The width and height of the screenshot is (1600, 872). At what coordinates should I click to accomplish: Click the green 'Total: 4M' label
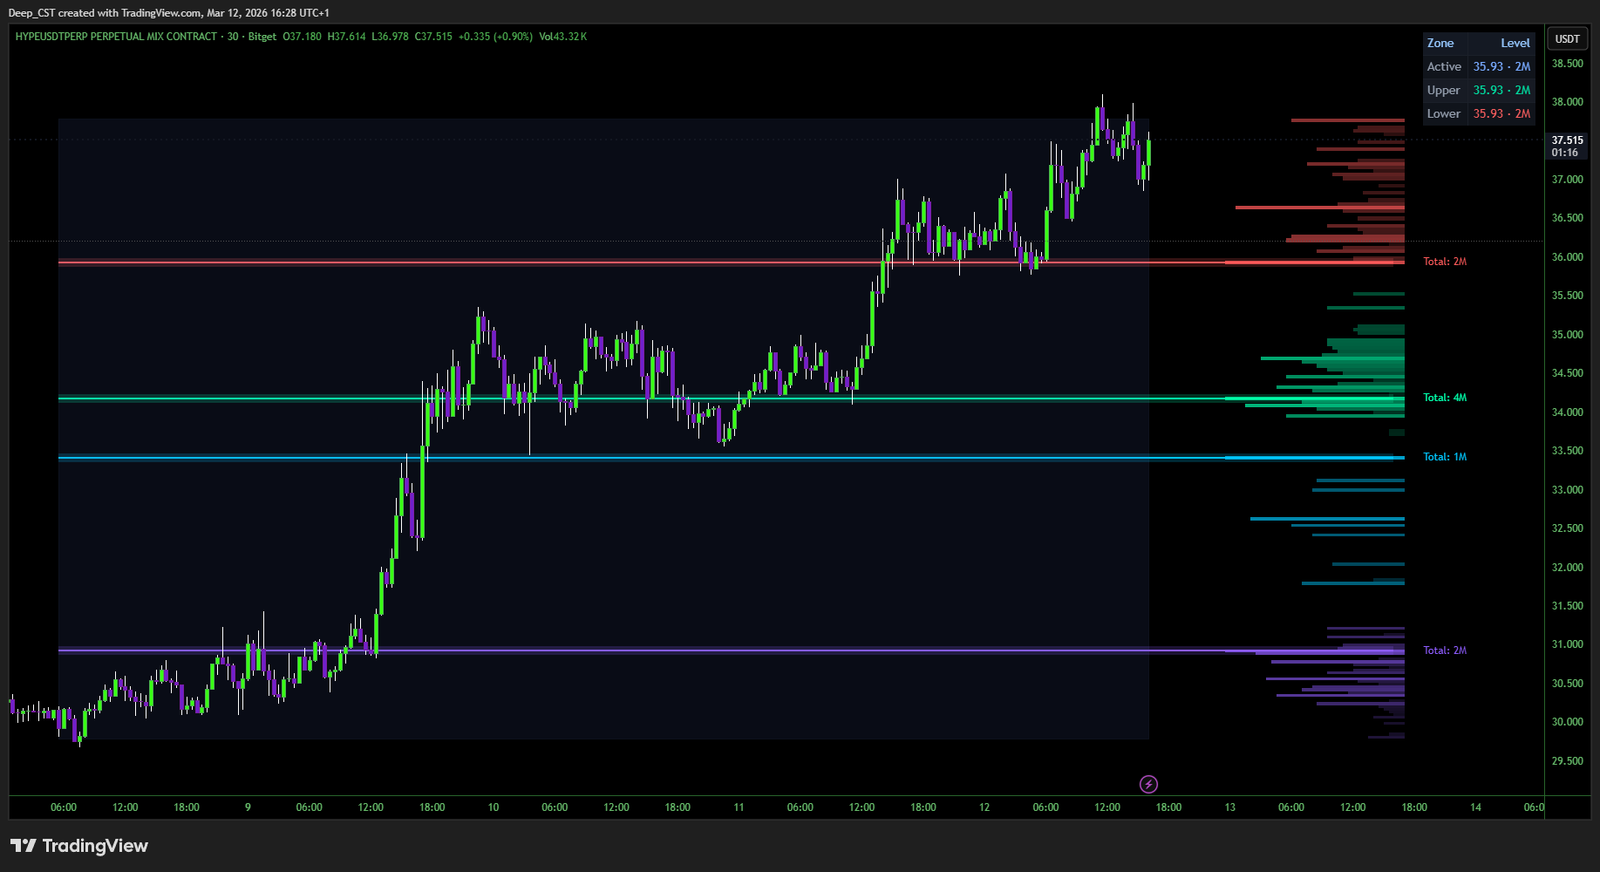[x=1445, y=398]
